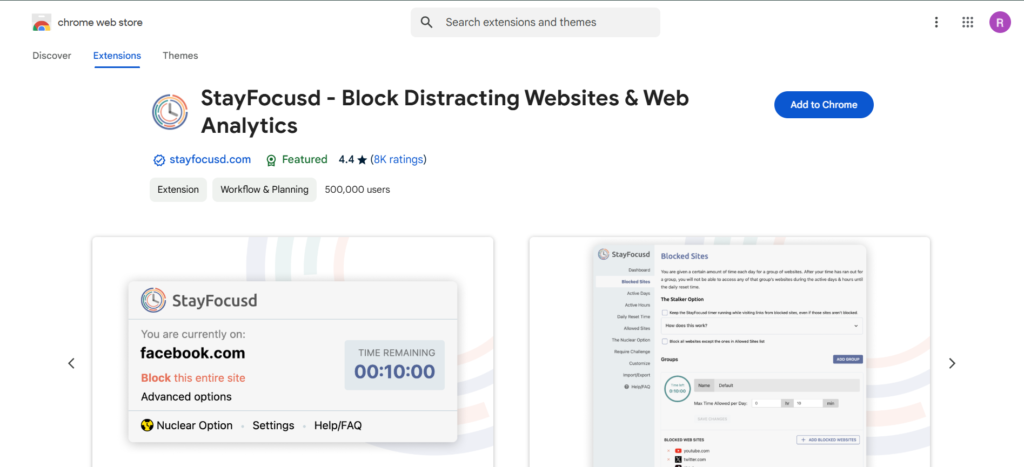
Task: Open the stayfocusd.com publisher link
Action: click(x=210, y=159)
